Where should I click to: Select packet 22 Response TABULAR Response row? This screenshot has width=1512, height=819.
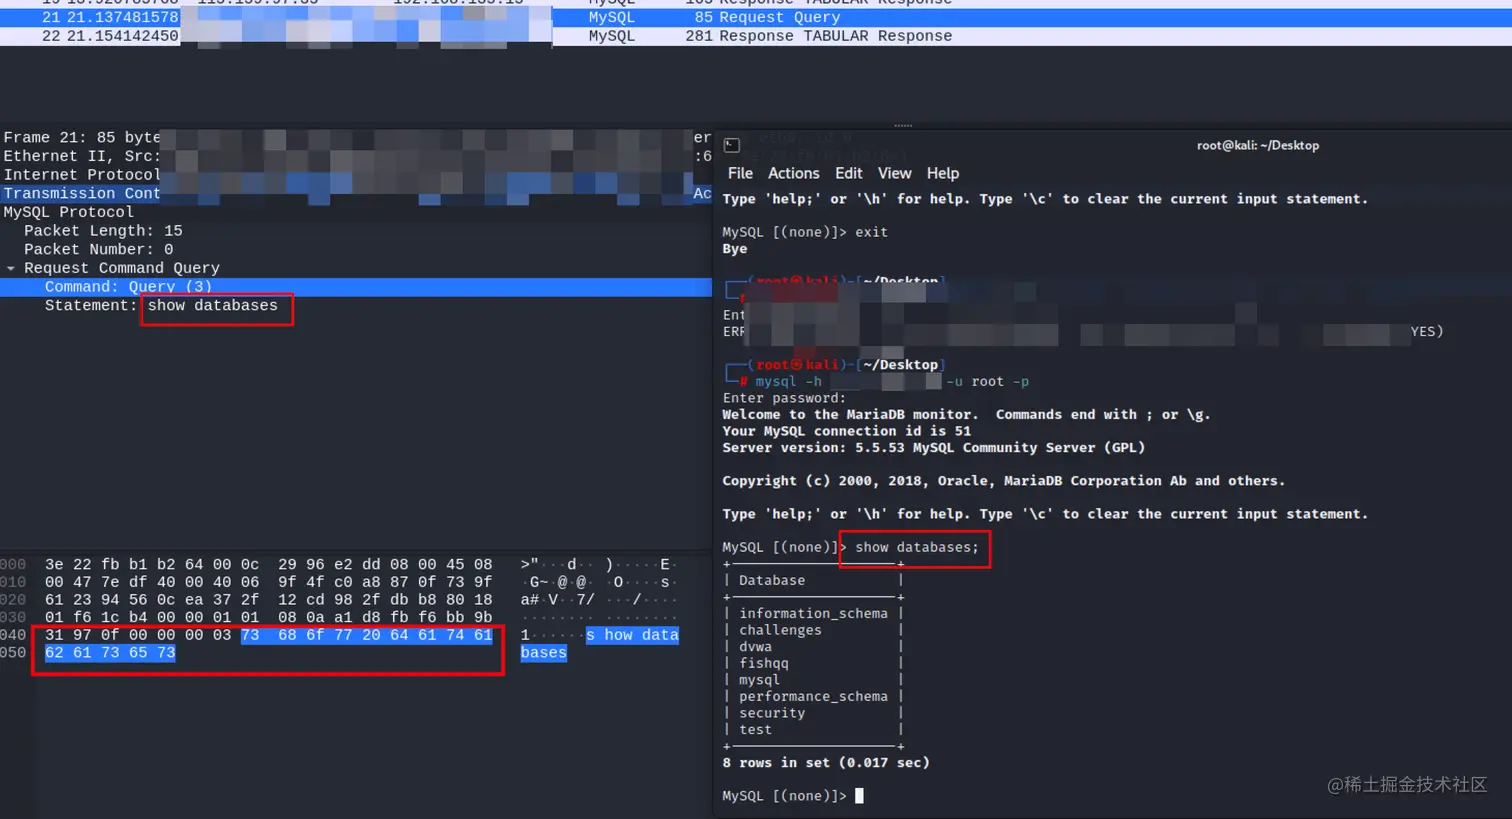[756, 36]
